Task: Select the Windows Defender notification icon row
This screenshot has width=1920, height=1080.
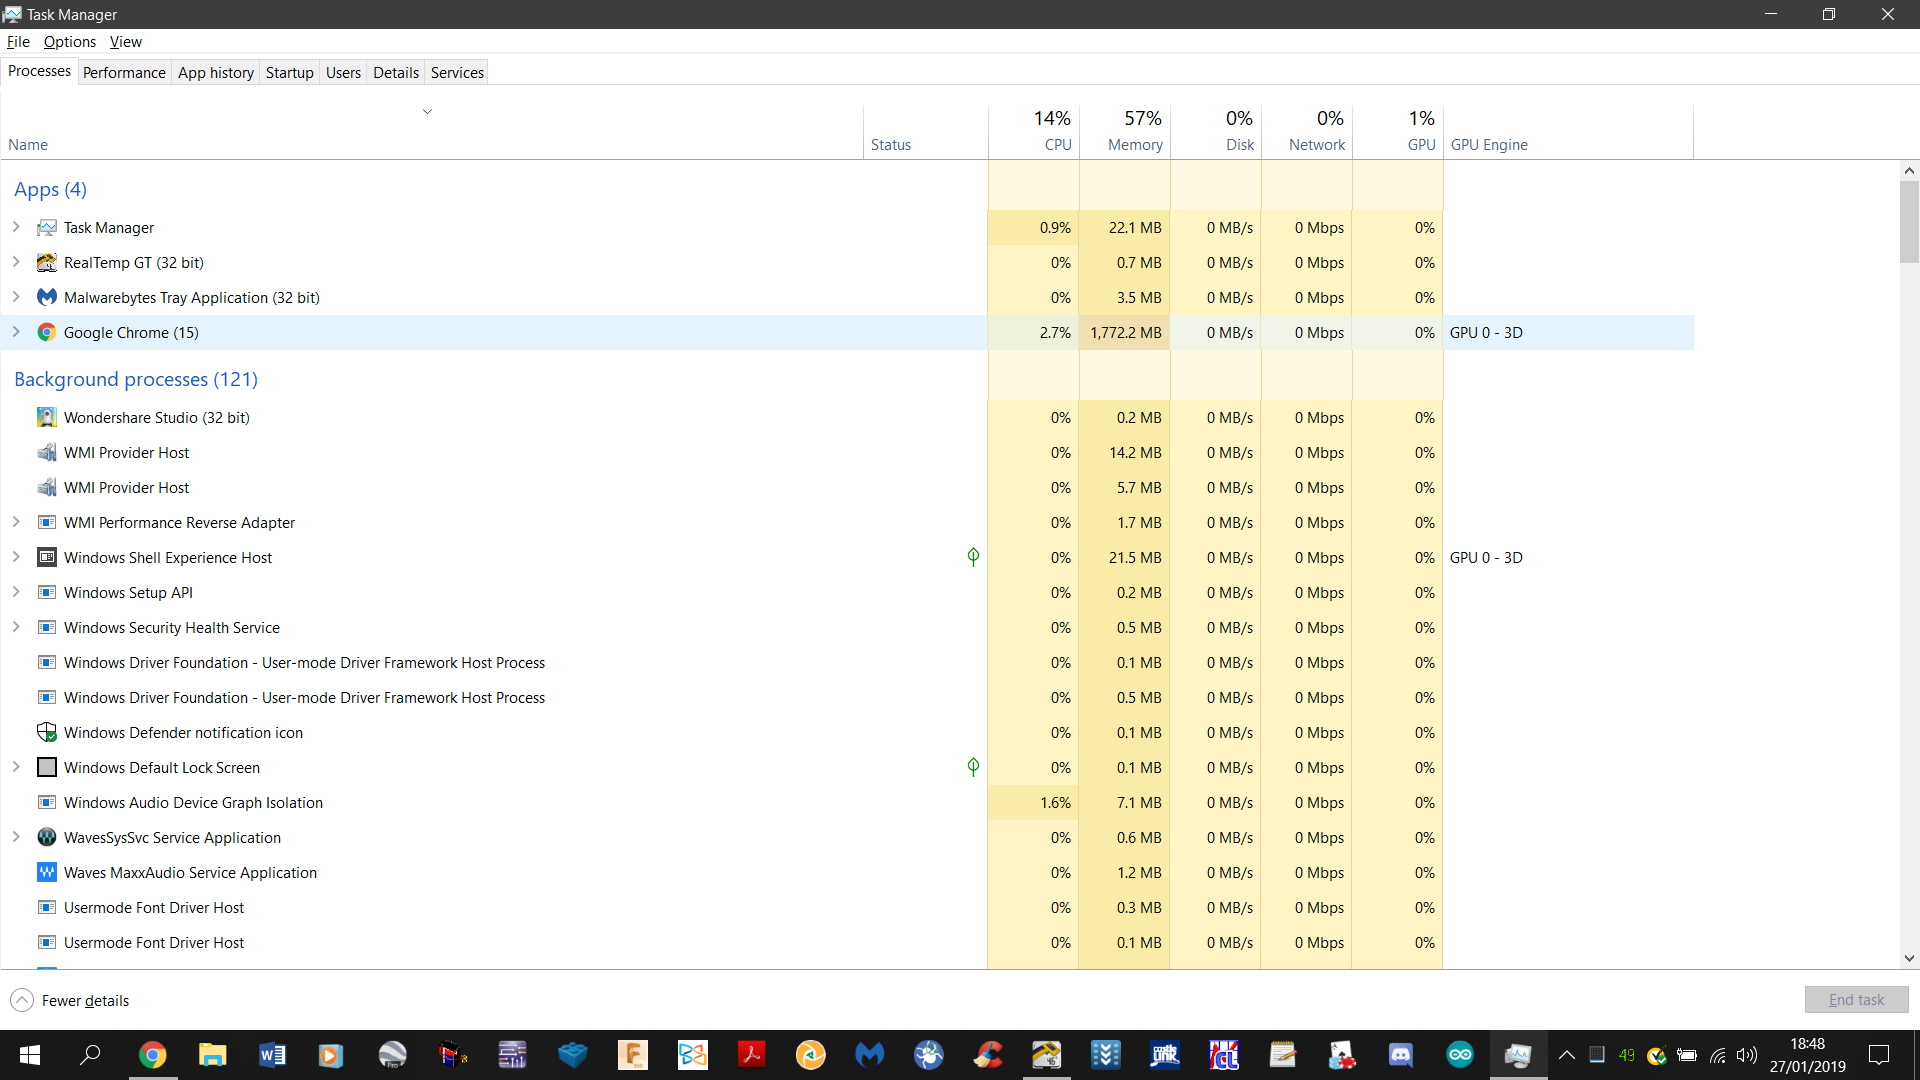Action: coord(848,733)
